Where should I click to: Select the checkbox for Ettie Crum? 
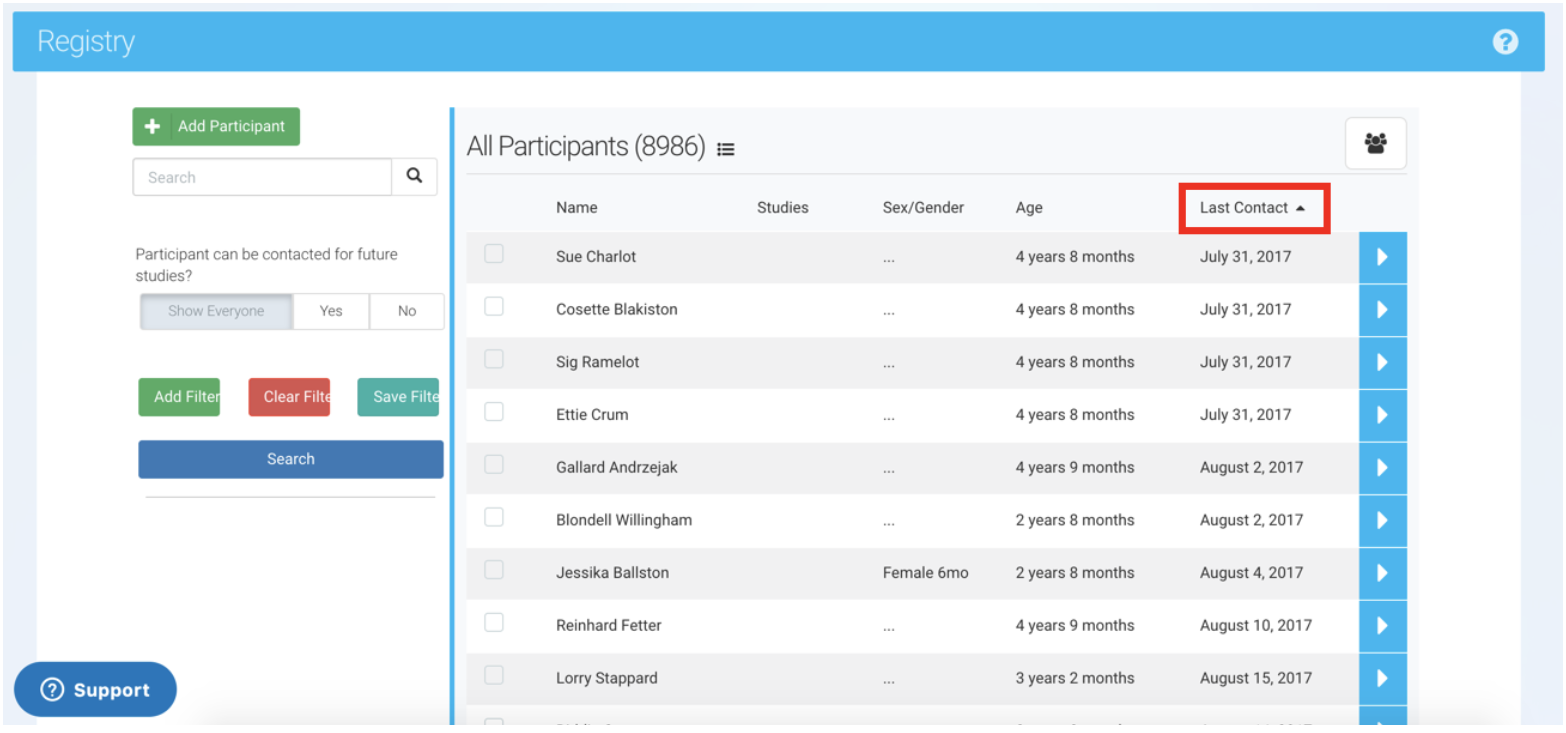[x=494, y=412]
